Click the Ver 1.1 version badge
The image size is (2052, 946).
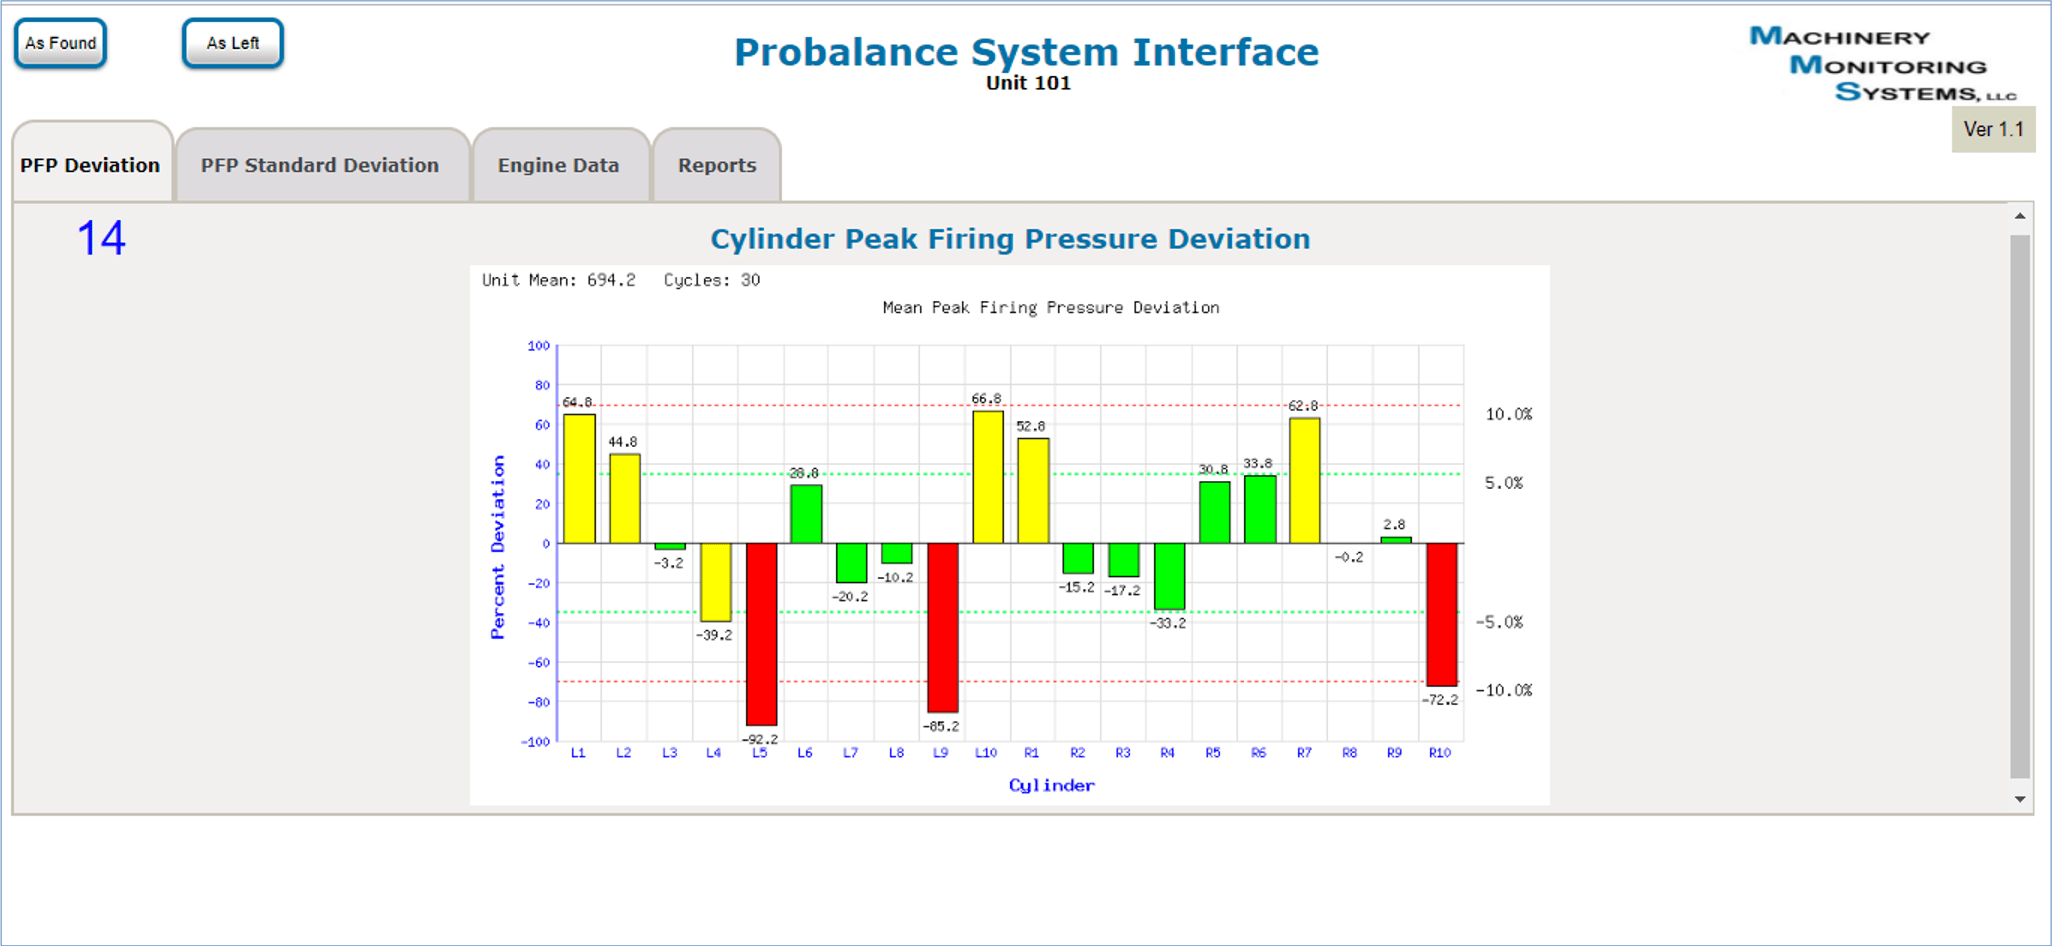pyautogui.click(x=1993, y=129)
